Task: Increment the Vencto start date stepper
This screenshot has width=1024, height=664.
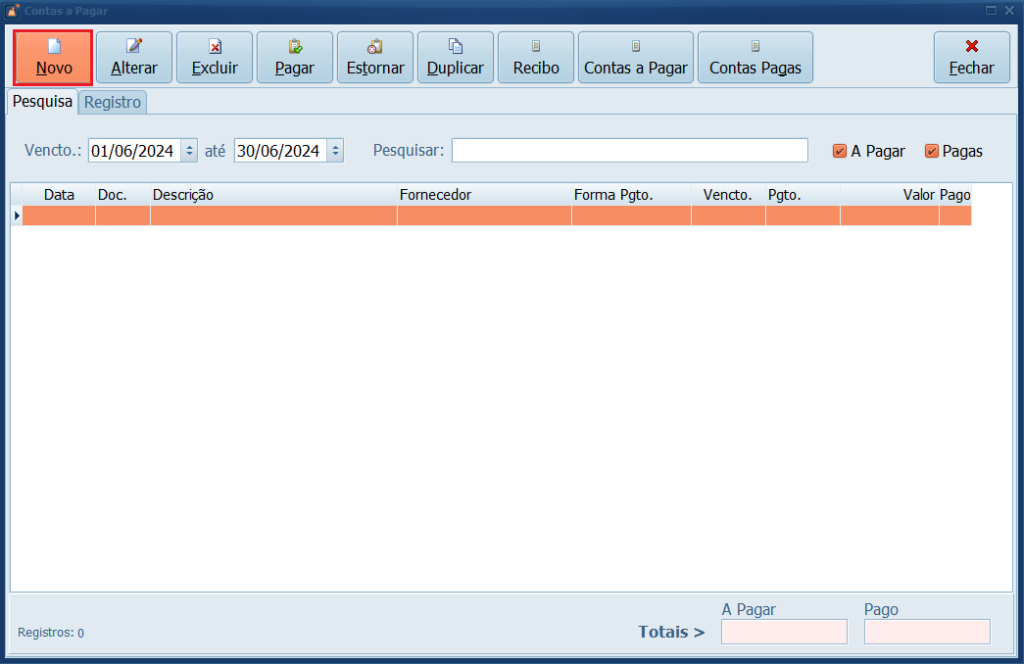Action: tap(188, 145)
